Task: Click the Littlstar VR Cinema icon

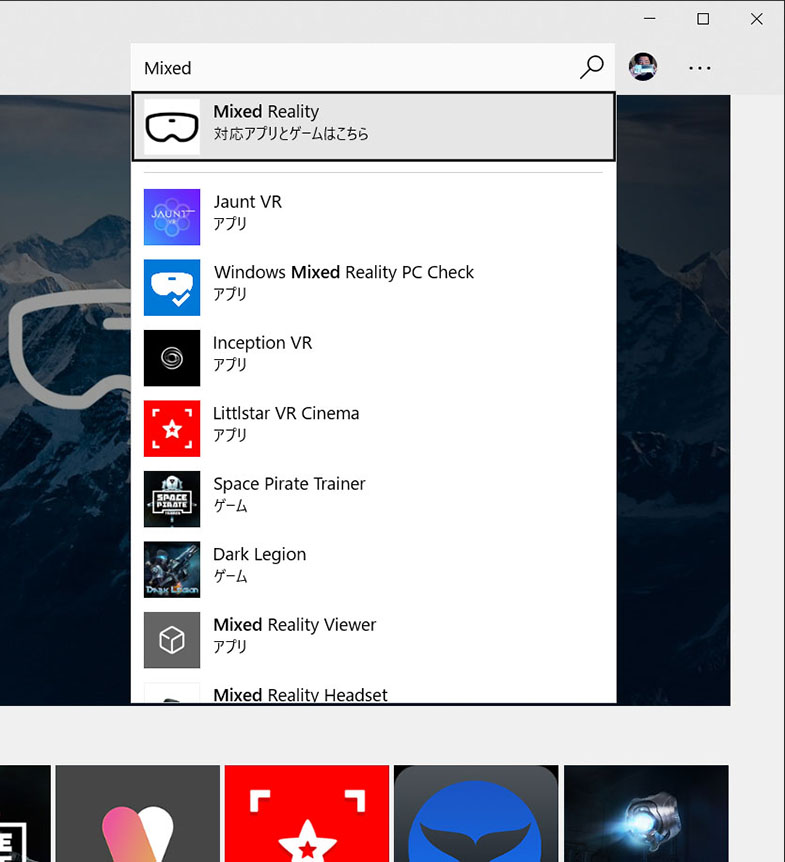Action: click(172, 428)
